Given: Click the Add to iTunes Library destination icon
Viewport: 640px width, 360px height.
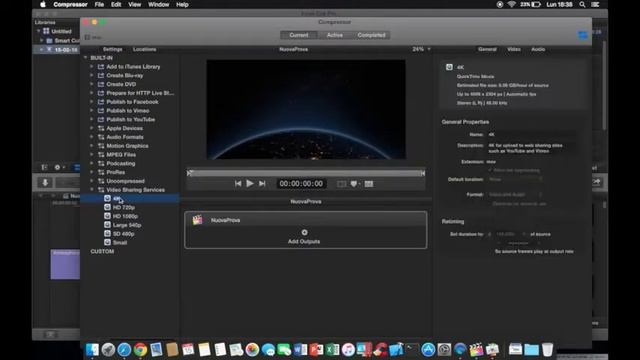Looking at the screenshot, I should coord(101,67).
